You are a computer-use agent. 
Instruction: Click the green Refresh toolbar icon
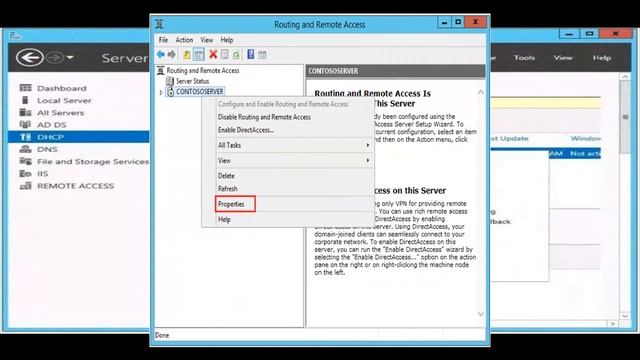click(x=236, y=54)
